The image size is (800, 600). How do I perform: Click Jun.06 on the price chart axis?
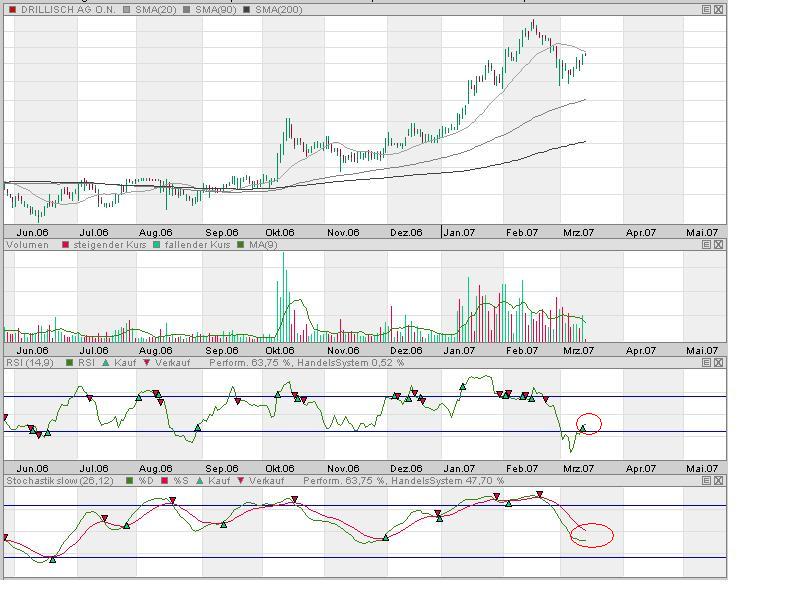[x=32, y=233]
